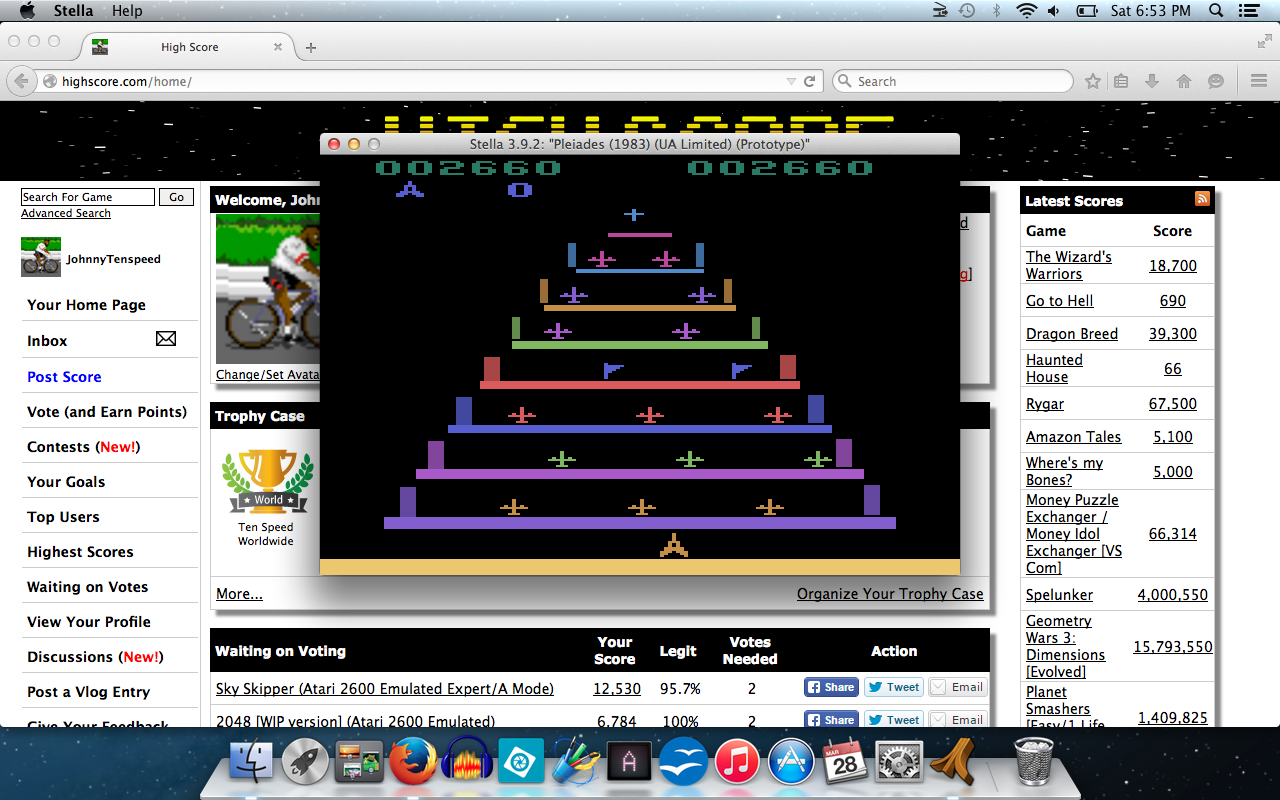This screenshot has width=1280, height=800.
Task: Click the Search For Game input field
Action: 88,197
